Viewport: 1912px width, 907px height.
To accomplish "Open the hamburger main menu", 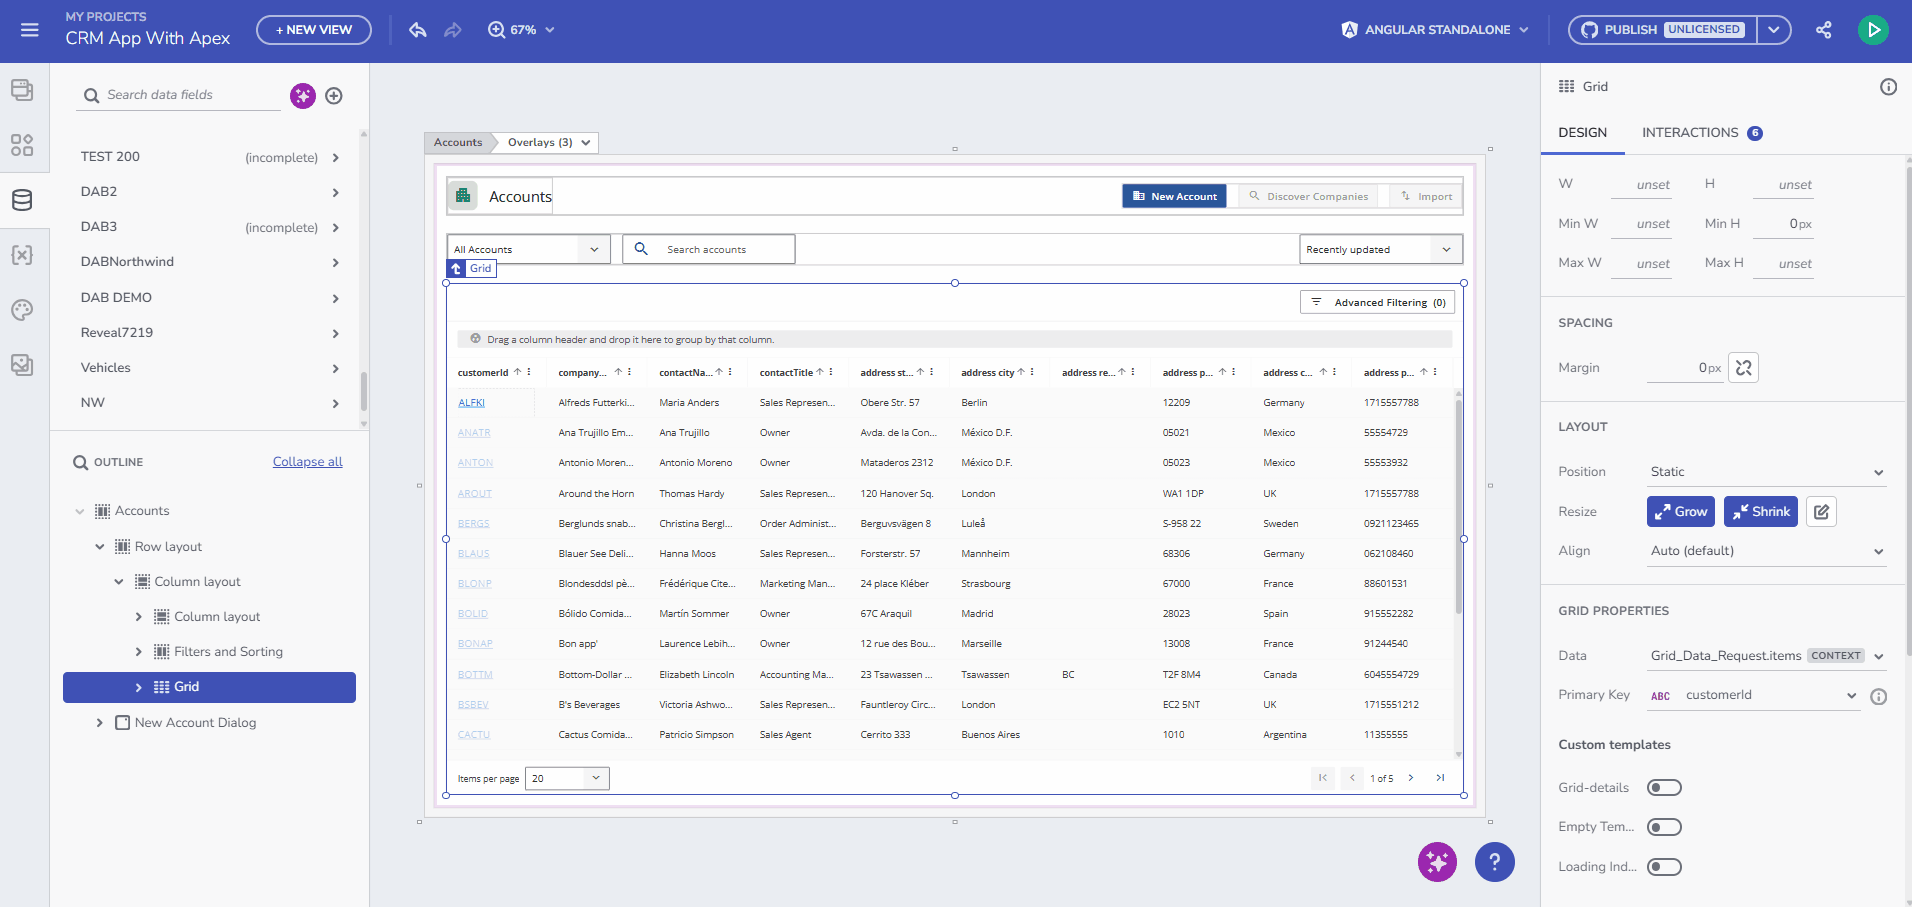I will (x=30, y=30).
